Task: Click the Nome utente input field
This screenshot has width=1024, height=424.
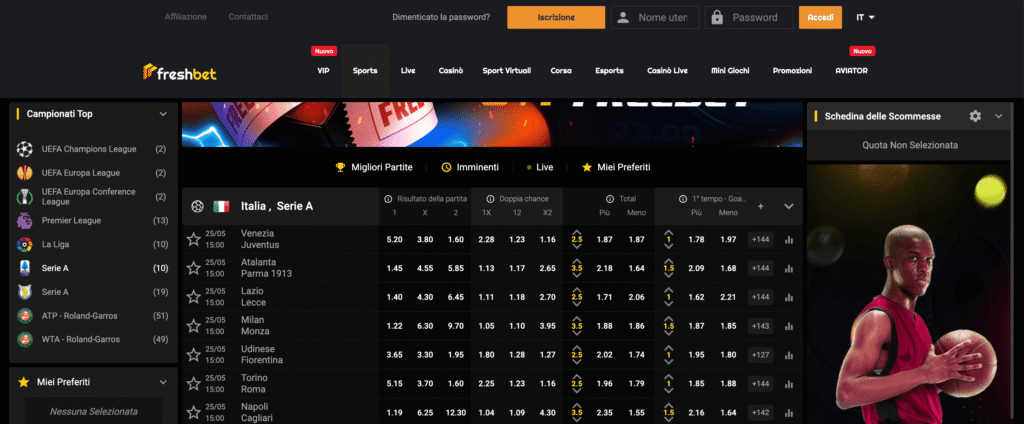Action: [x=655, y=18]
